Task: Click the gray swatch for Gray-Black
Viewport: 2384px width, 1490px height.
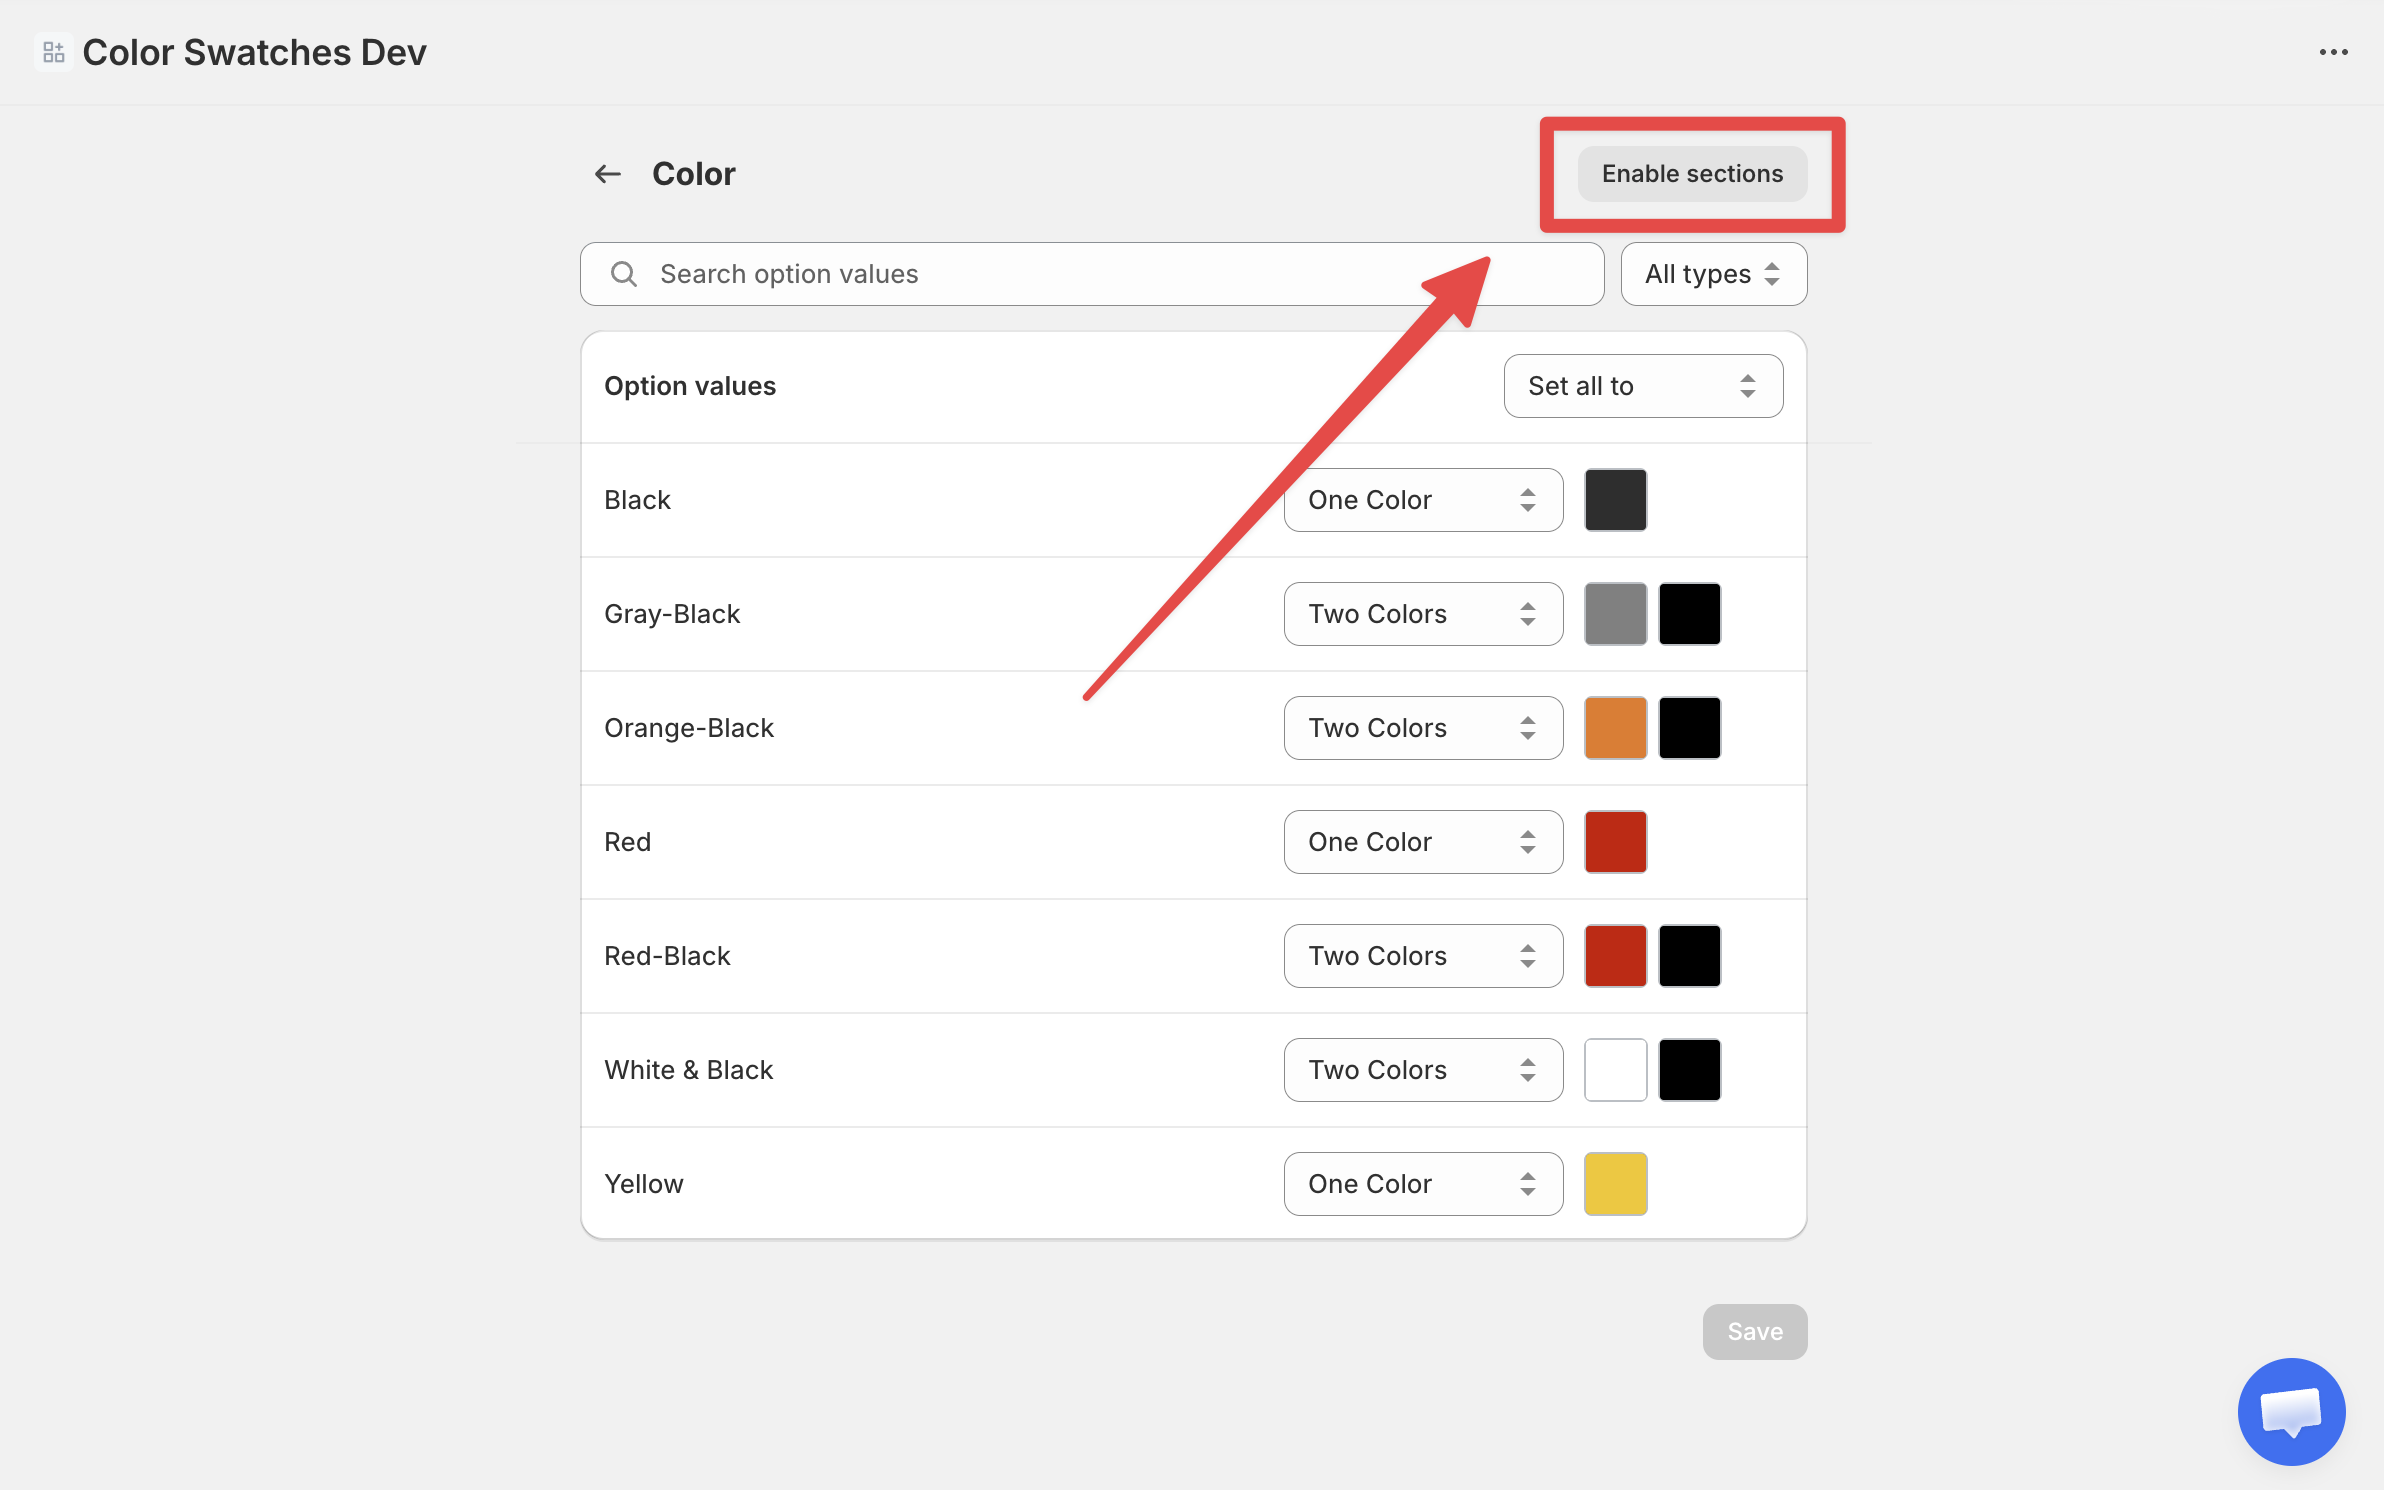Action: point(1615,614)
